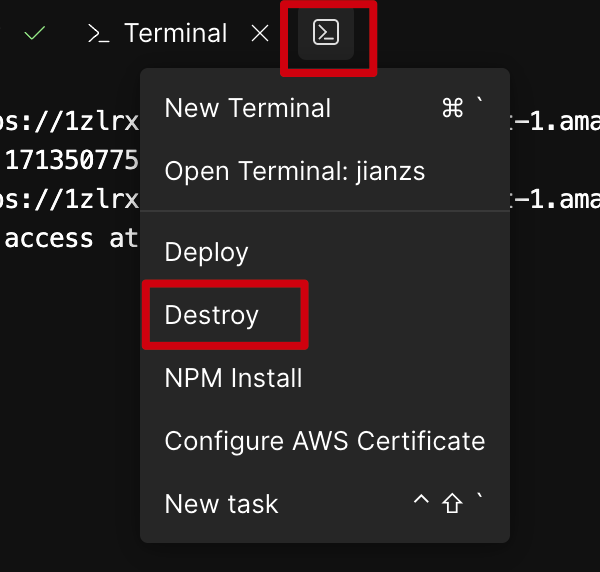Choose Open Terminal: jianzs
This screenshot has height=572, width=600.
click(294, 171)
